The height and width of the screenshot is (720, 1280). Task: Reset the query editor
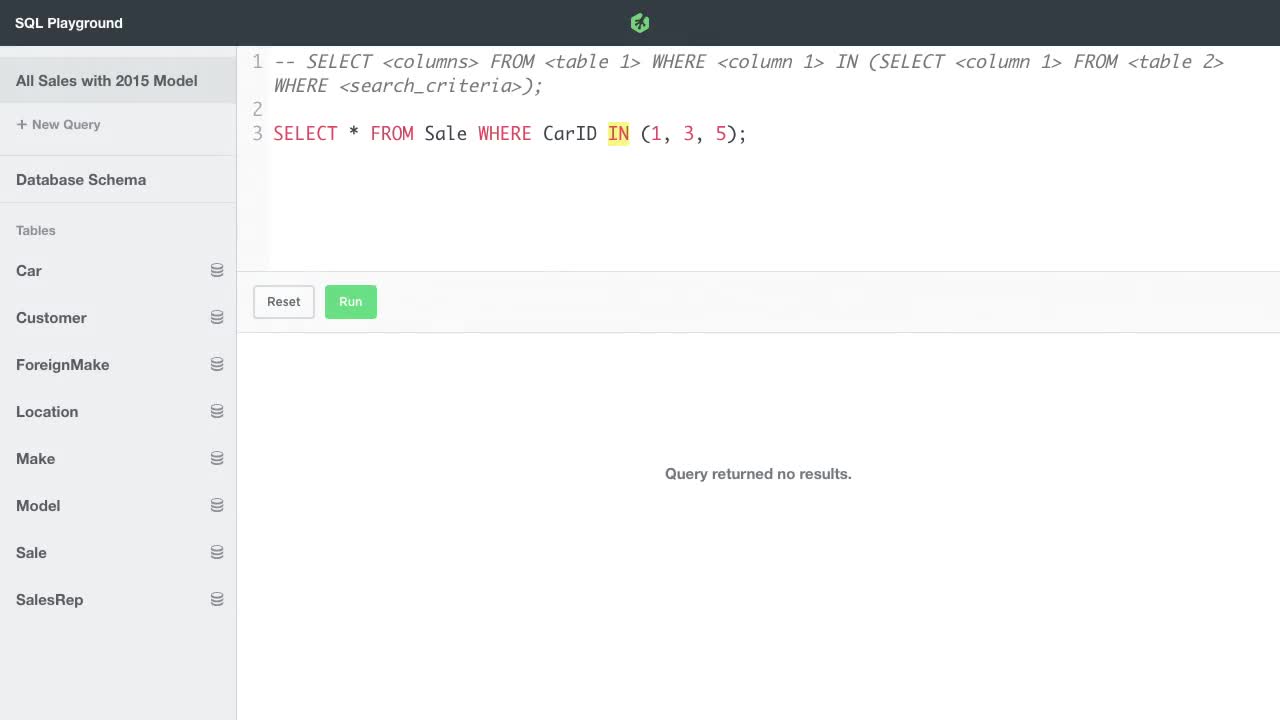click(x=283, y=301)
